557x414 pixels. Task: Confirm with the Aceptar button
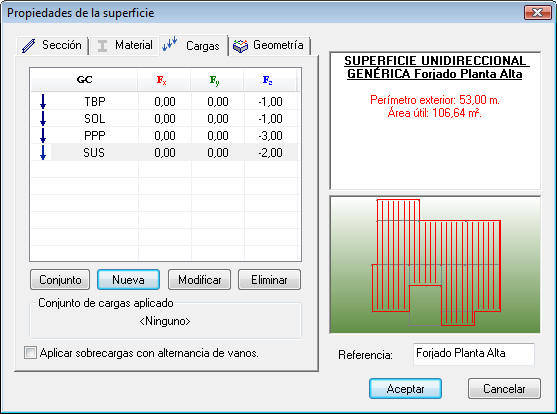[x=405, y=388]
